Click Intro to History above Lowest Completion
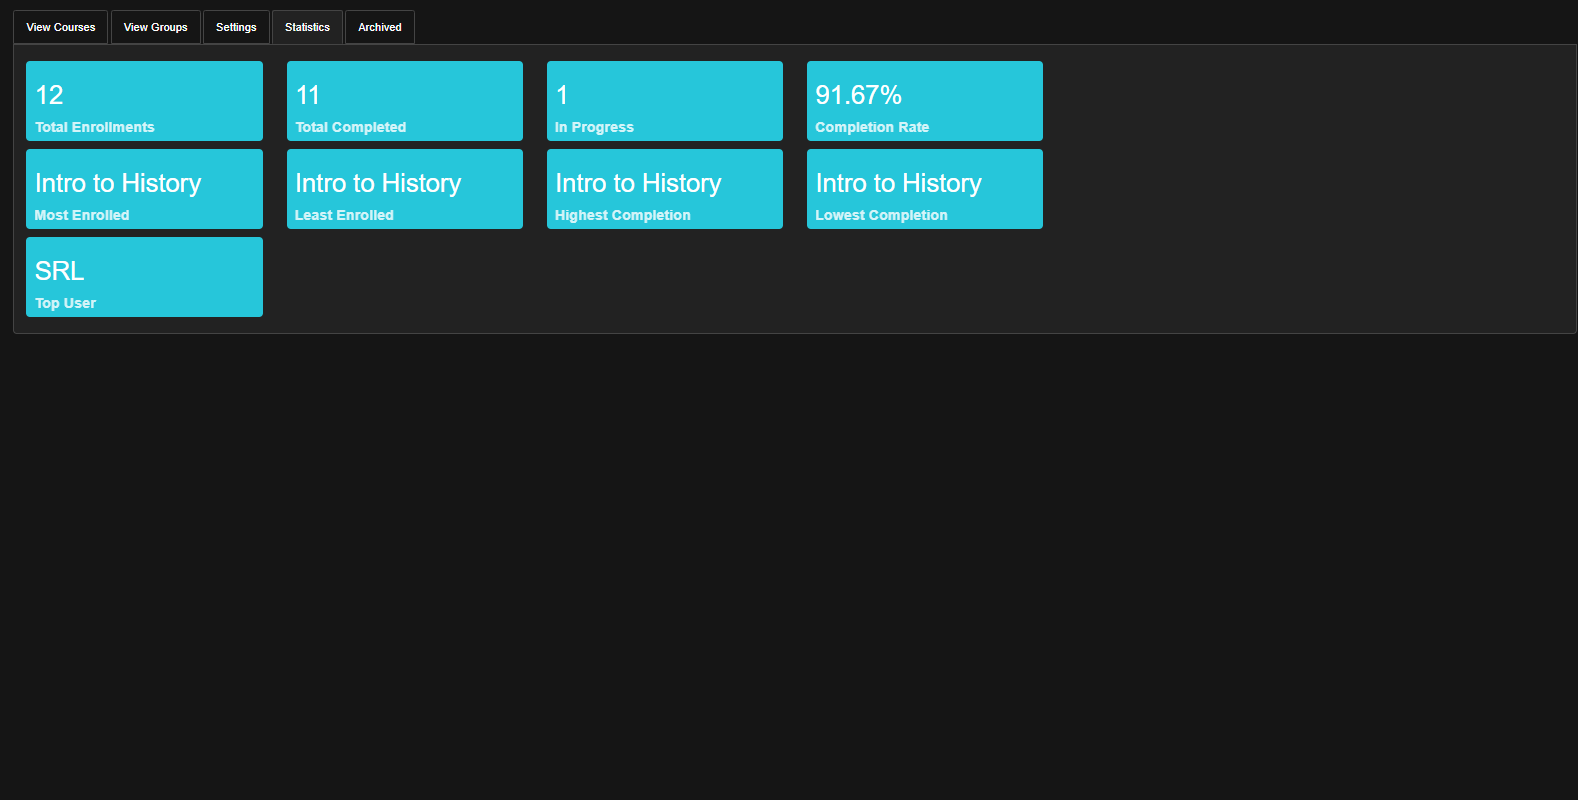 898,183
